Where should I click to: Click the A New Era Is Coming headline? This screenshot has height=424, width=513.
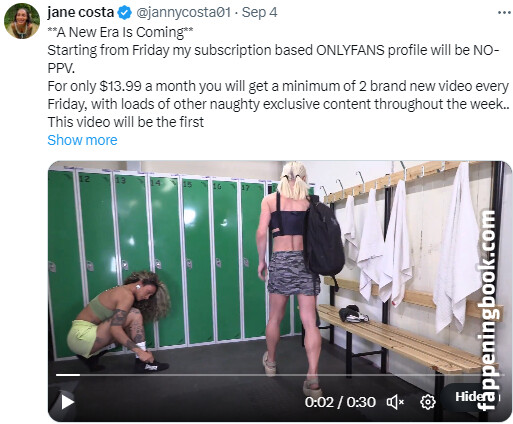120,32
